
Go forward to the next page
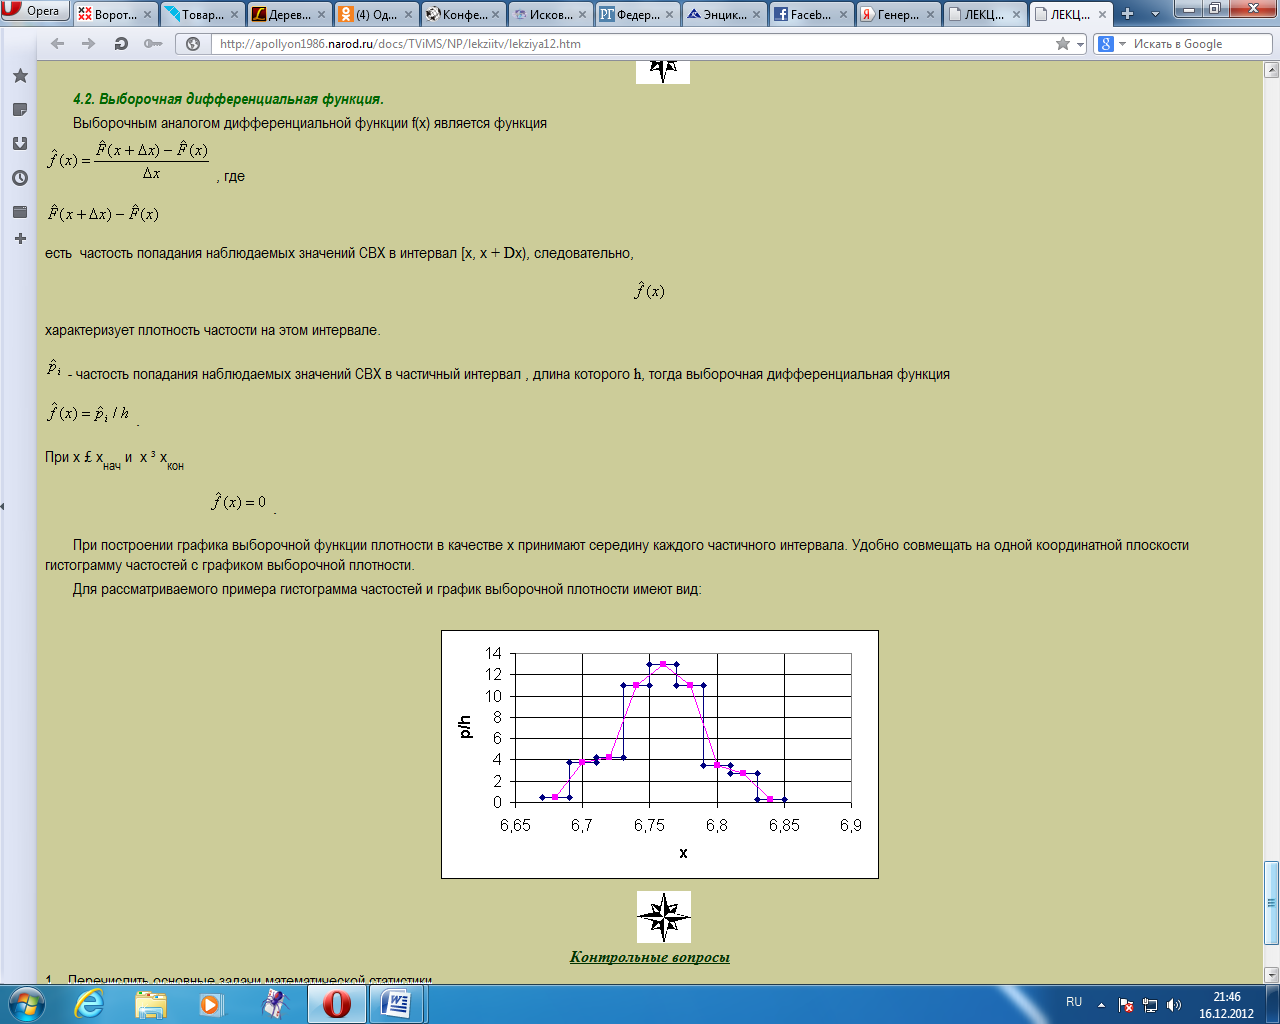[x=89, y=44]
